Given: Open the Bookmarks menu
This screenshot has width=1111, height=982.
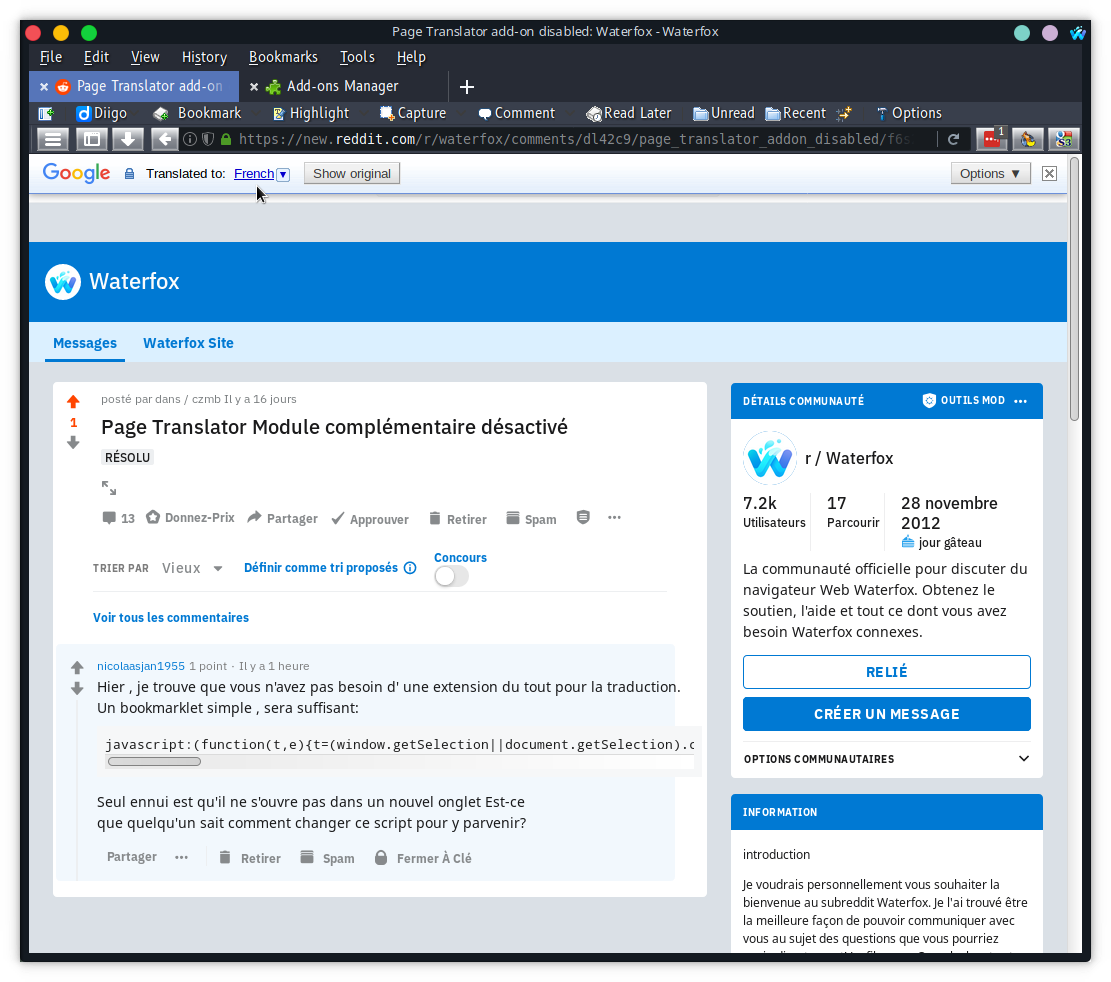Looking at the screenshot, I should pyautogui.click(x=283, y=57).
